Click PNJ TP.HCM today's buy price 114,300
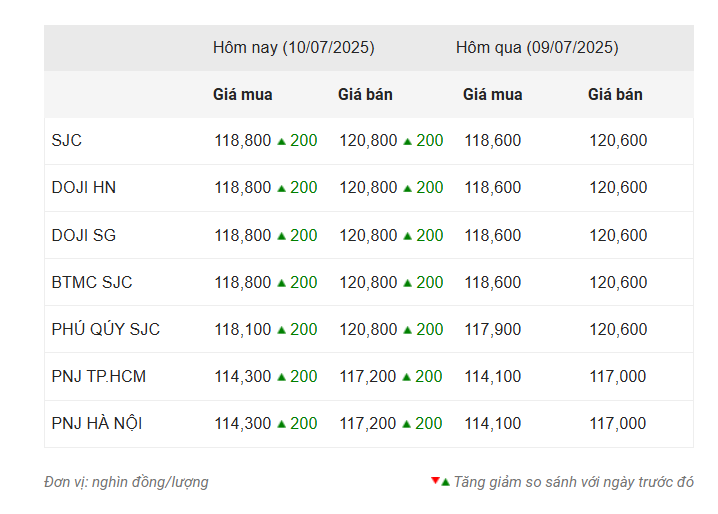 click(x=243, y=376)
